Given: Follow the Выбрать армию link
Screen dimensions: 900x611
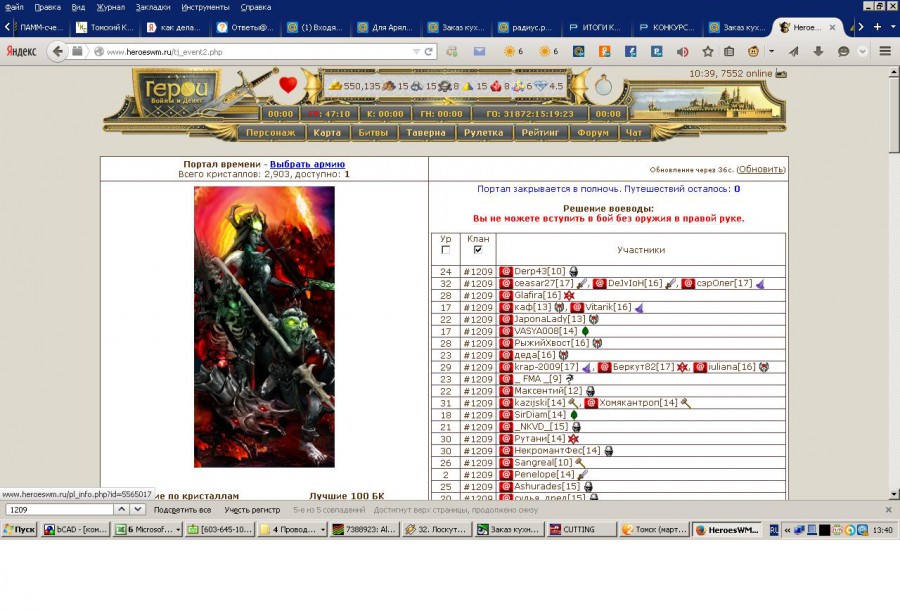Looking at the screenshot, I should (307, 164).
